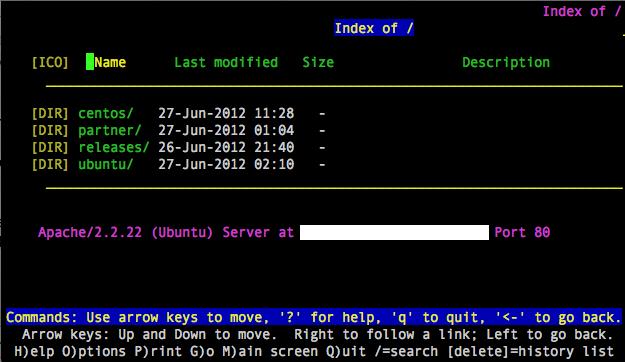This screenshot has width=625, height=362.
Task: Click the Q)uit command
Action: [346, 352]
